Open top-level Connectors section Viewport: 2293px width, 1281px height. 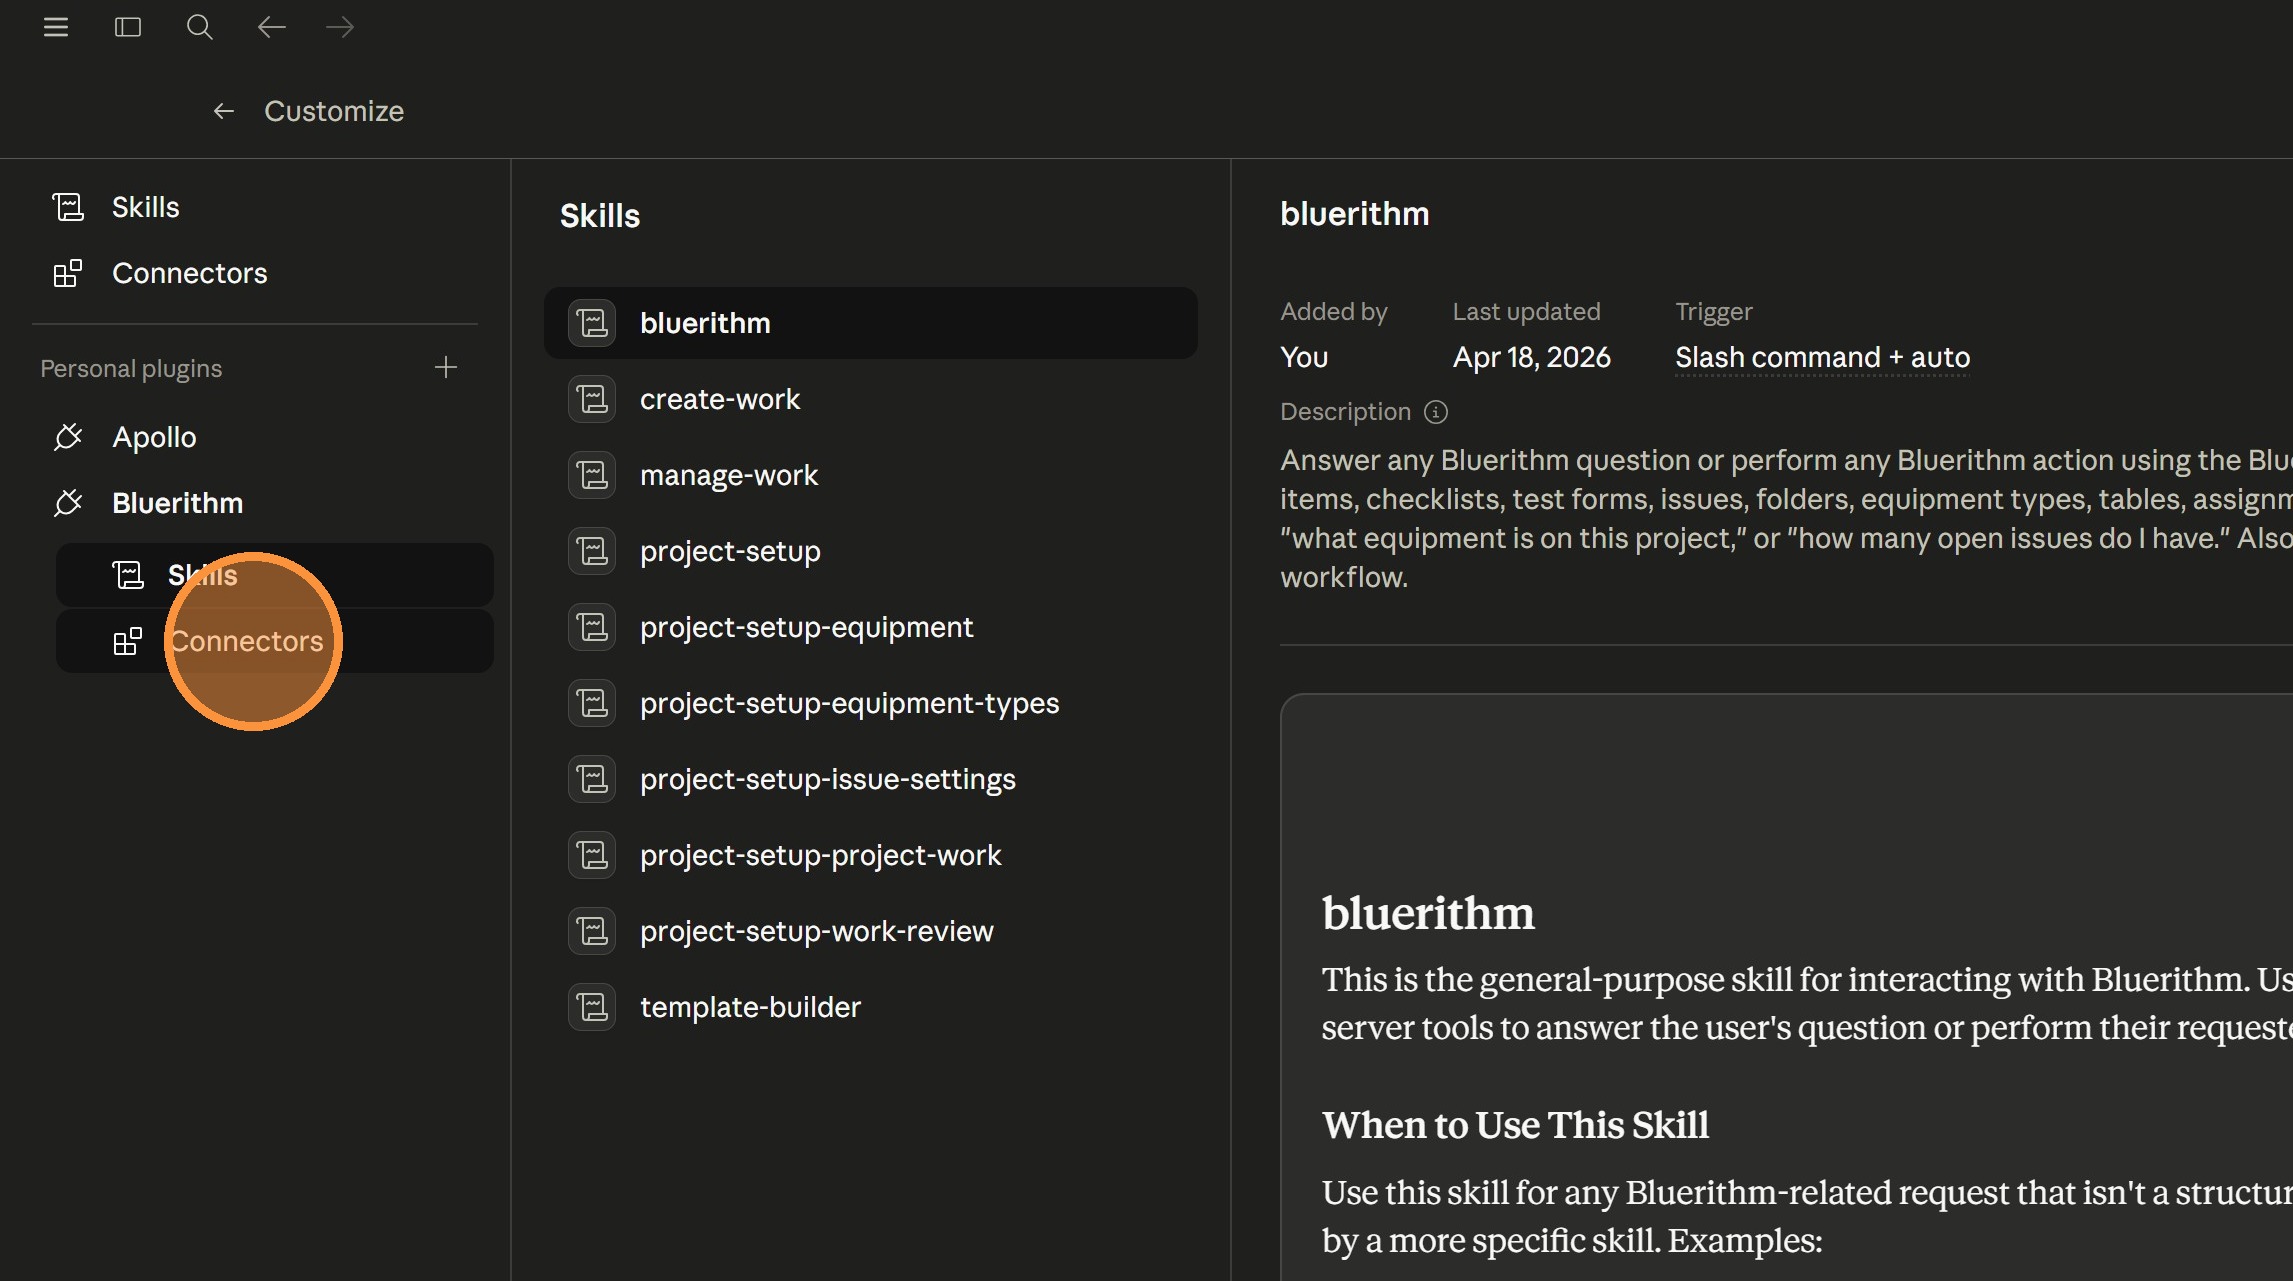[189, 273]
